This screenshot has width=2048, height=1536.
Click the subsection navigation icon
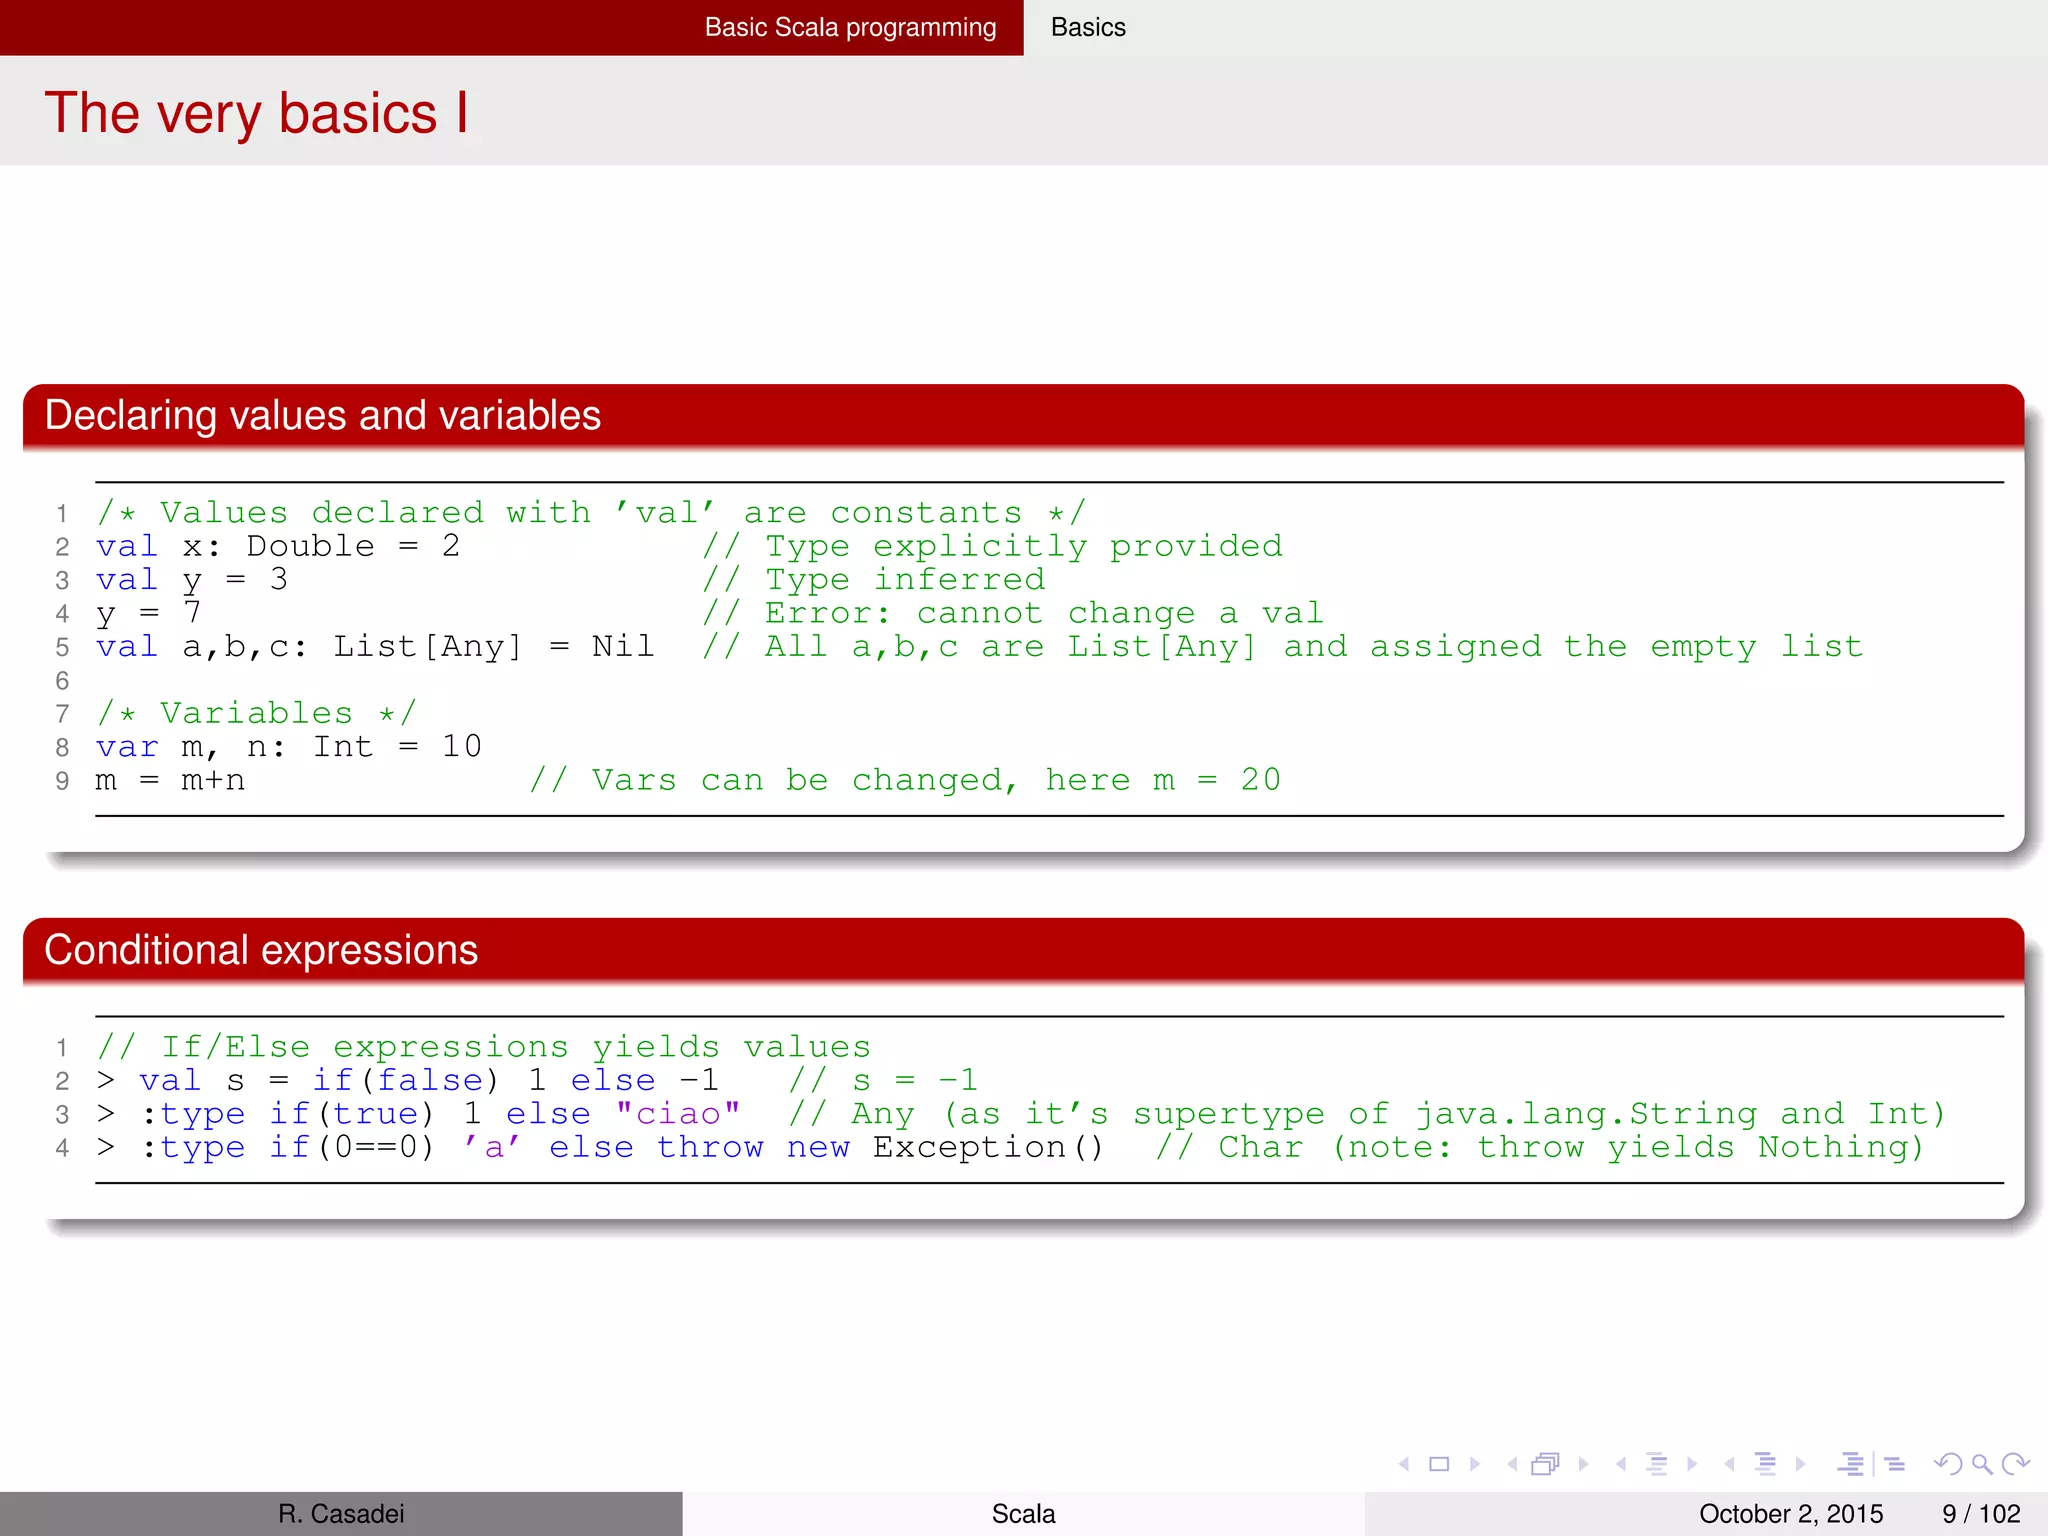(1656, 1464)
